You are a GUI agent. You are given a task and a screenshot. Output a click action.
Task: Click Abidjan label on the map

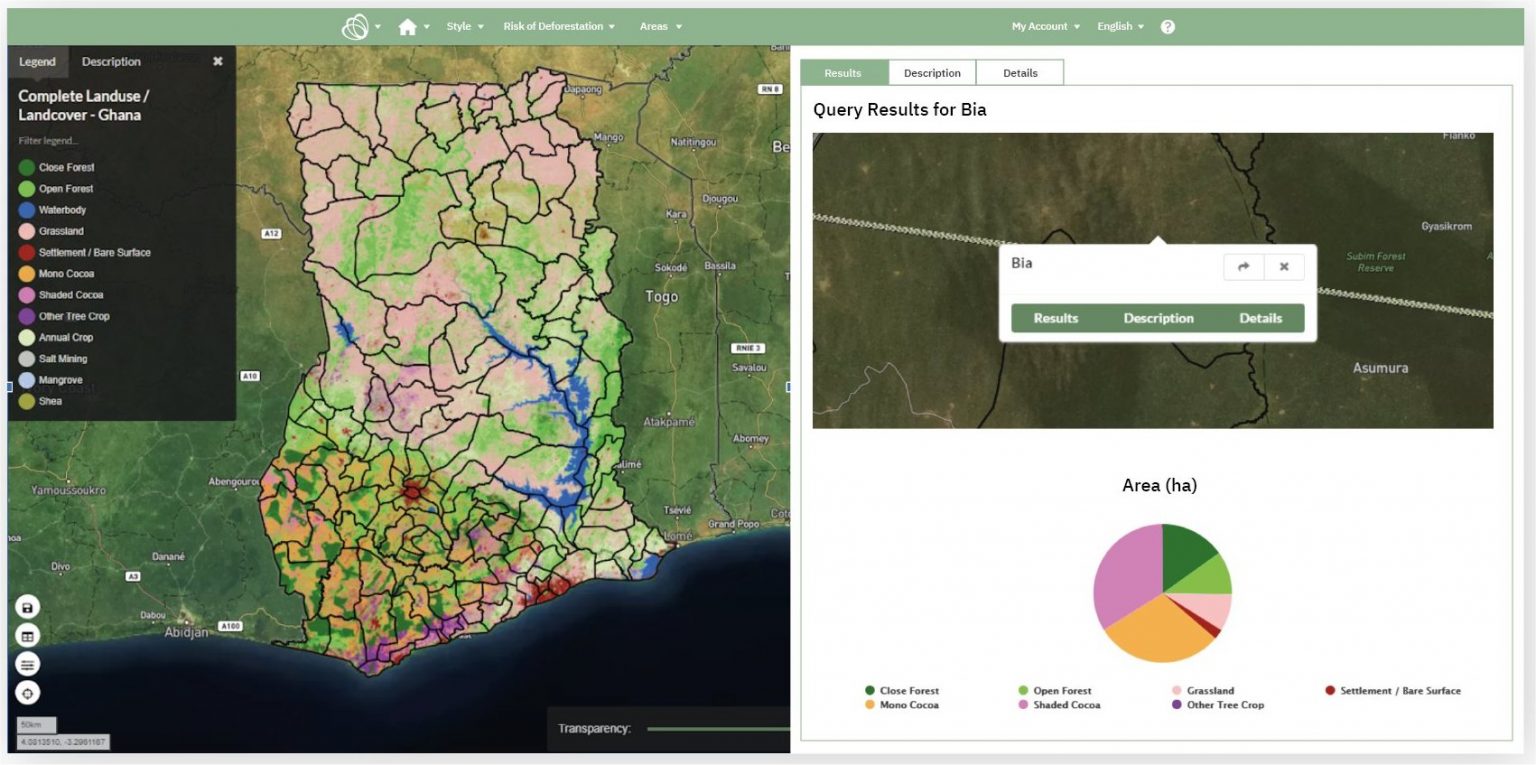[187, 632]
